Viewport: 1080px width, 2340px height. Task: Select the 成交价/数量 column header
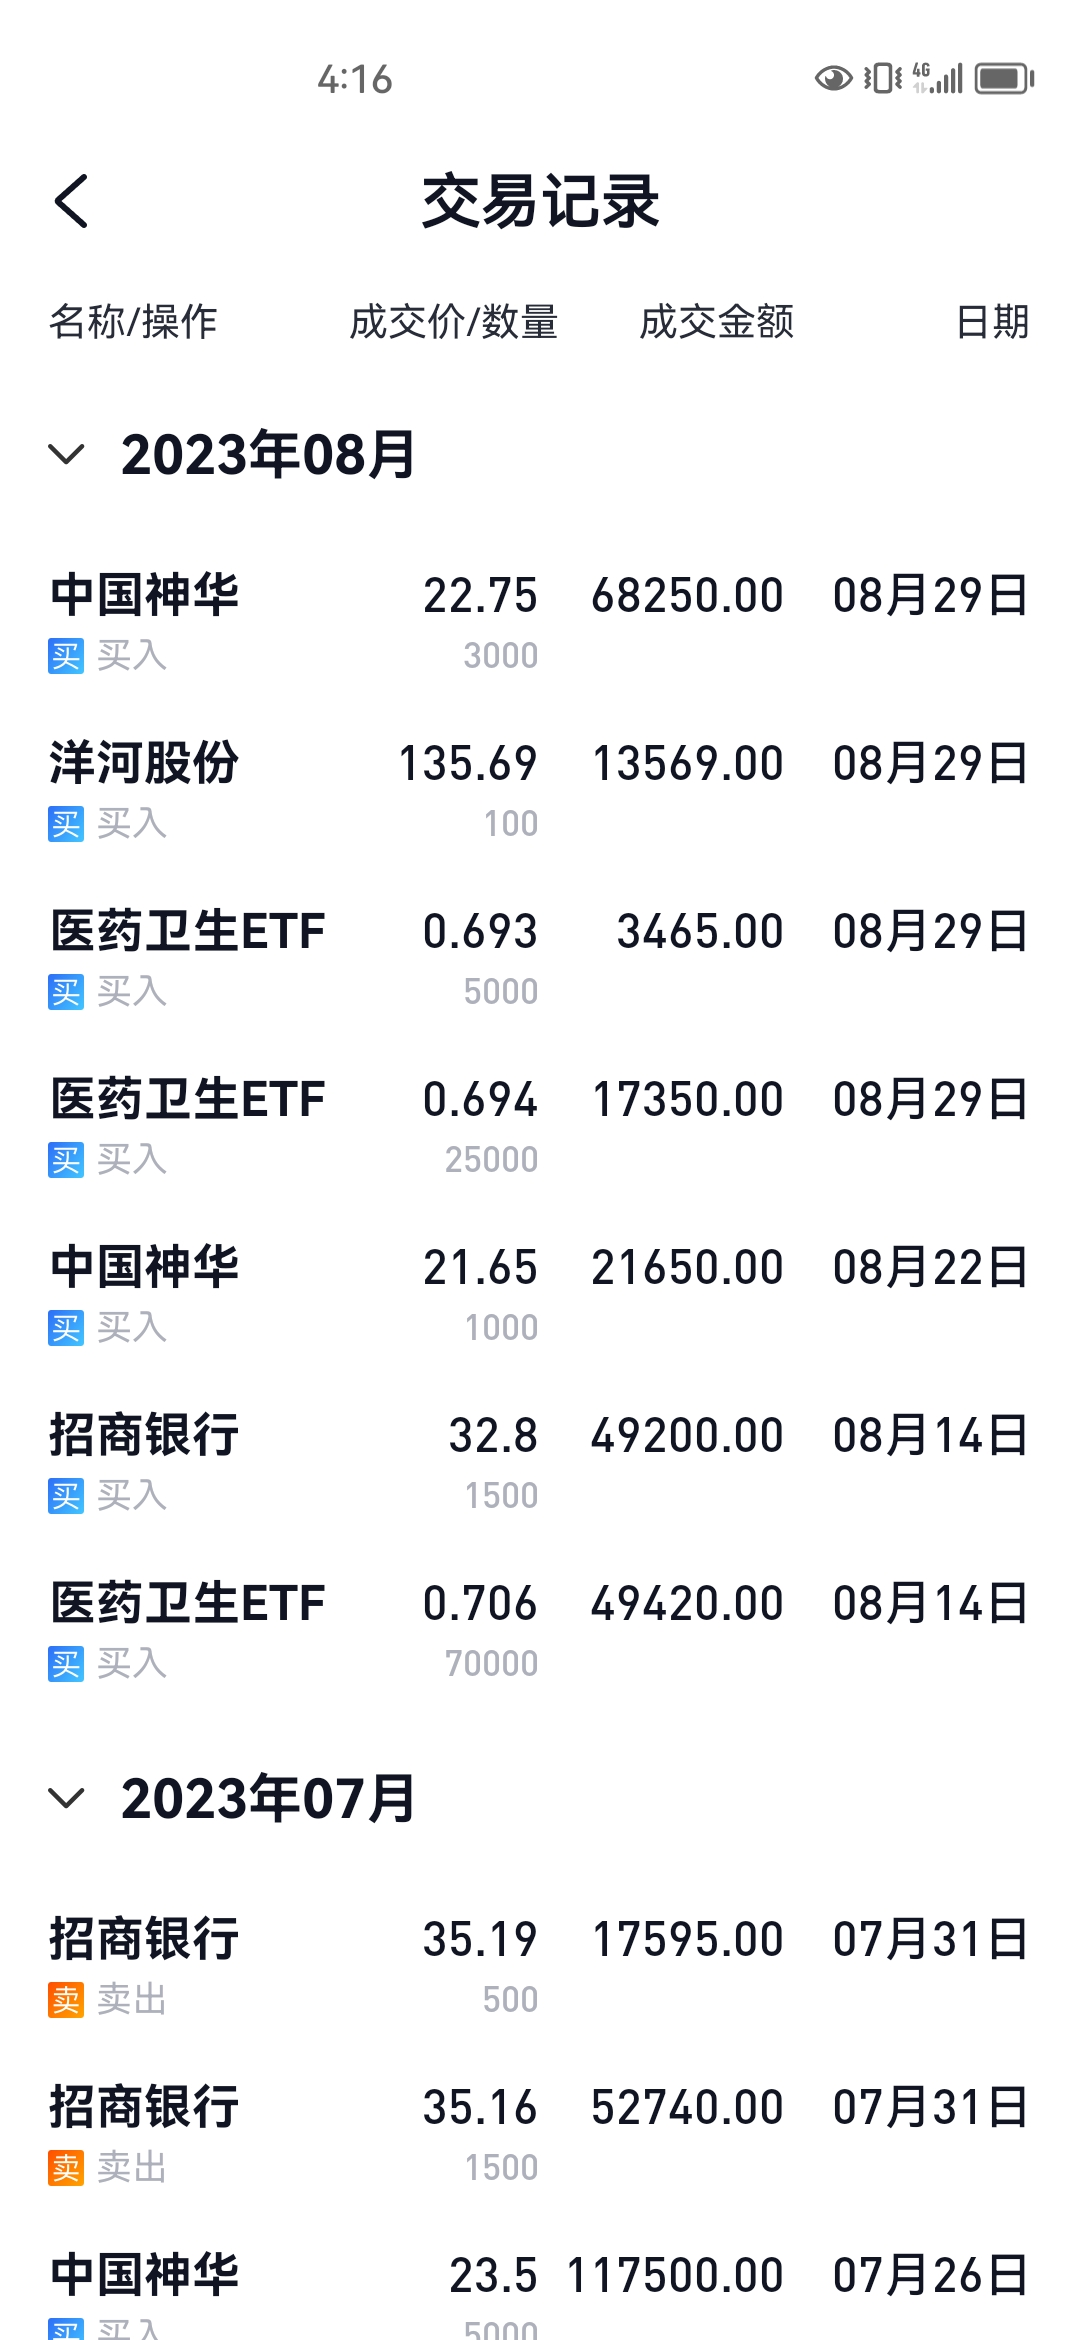(453, 322)
